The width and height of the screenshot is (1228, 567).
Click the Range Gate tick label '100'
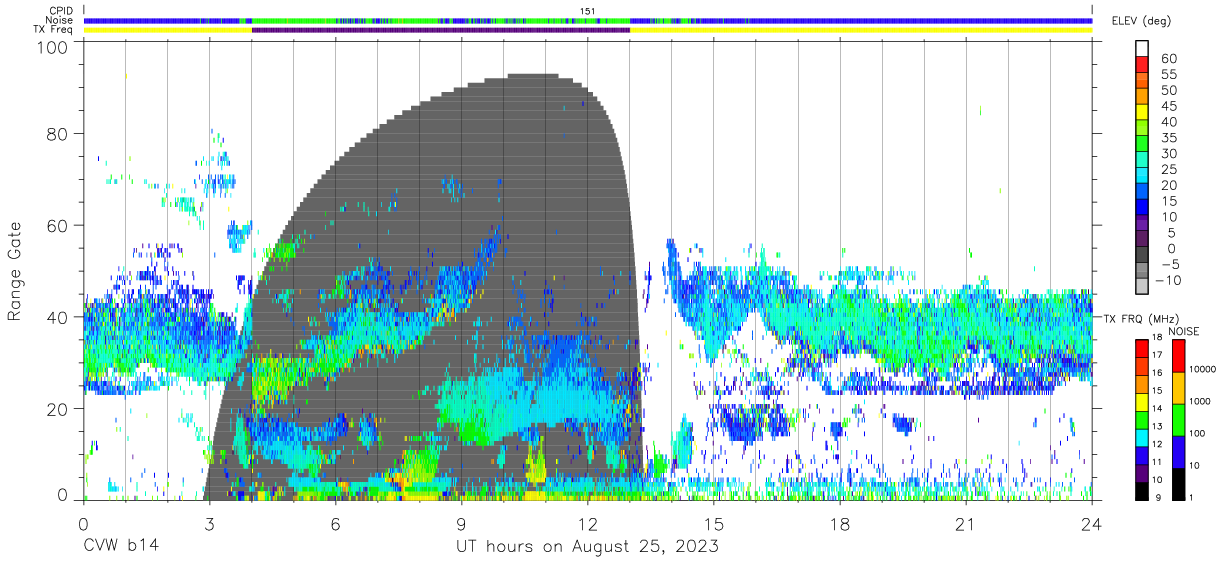[54, 46]
